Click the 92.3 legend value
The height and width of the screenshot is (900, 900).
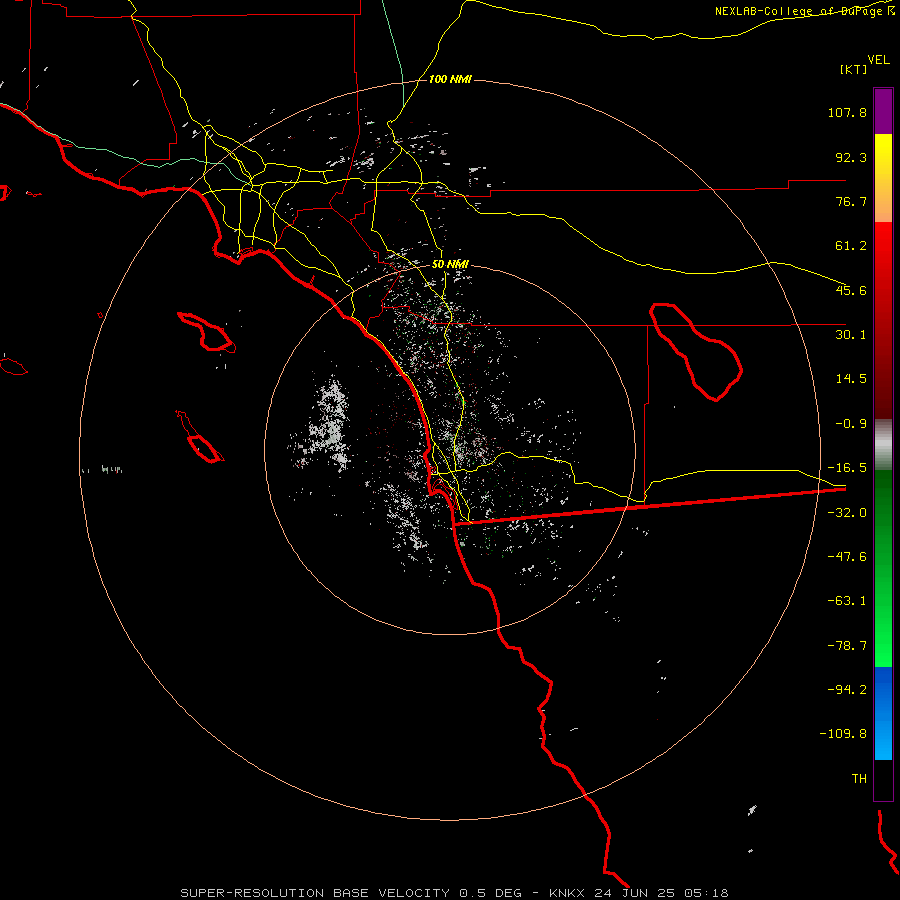pyautogui.click(x=851, y=157)
